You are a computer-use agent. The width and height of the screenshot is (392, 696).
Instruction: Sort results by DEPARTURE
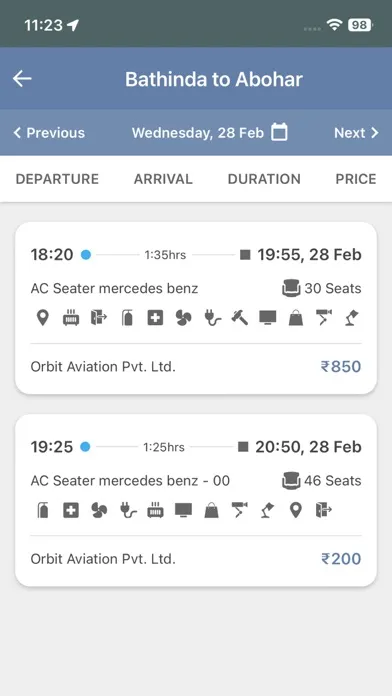57,179
